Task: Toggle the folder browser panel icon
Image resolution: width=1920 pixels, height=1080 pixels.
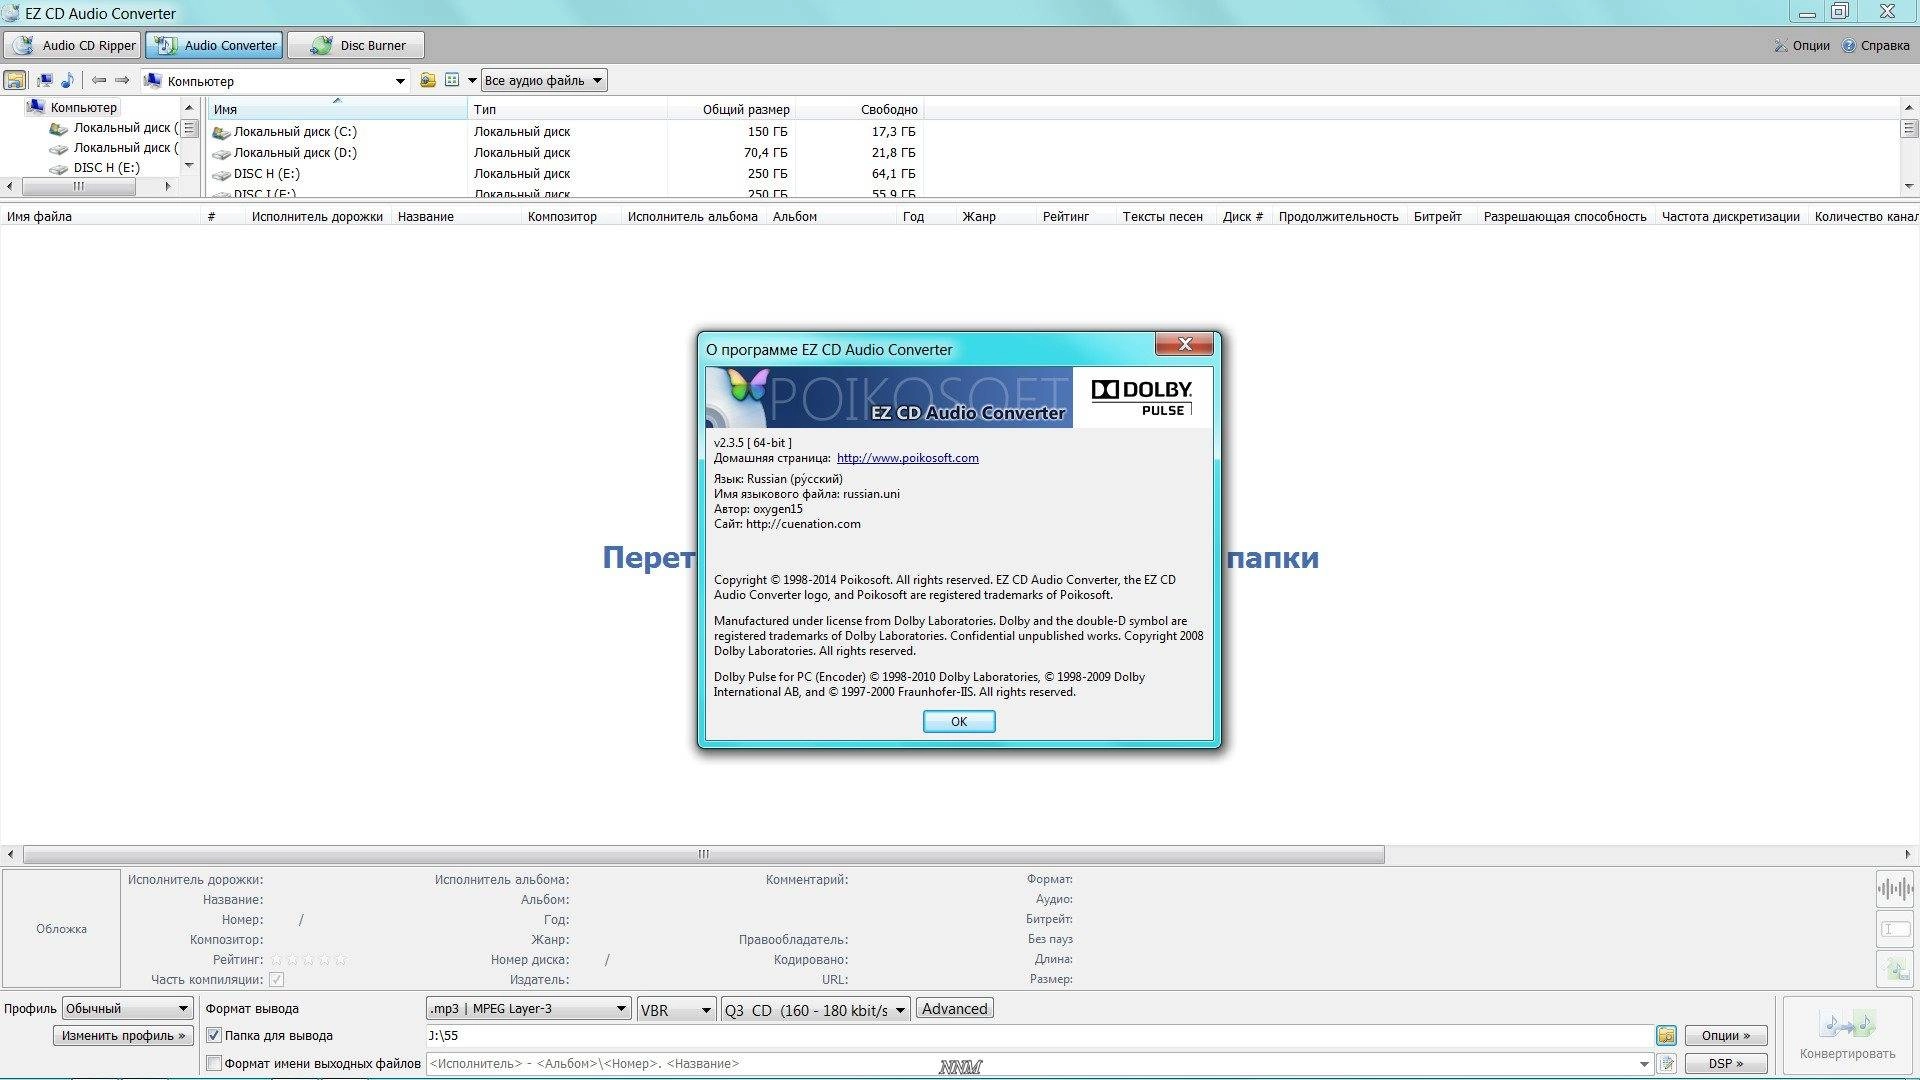Action: tap(15, 80)
